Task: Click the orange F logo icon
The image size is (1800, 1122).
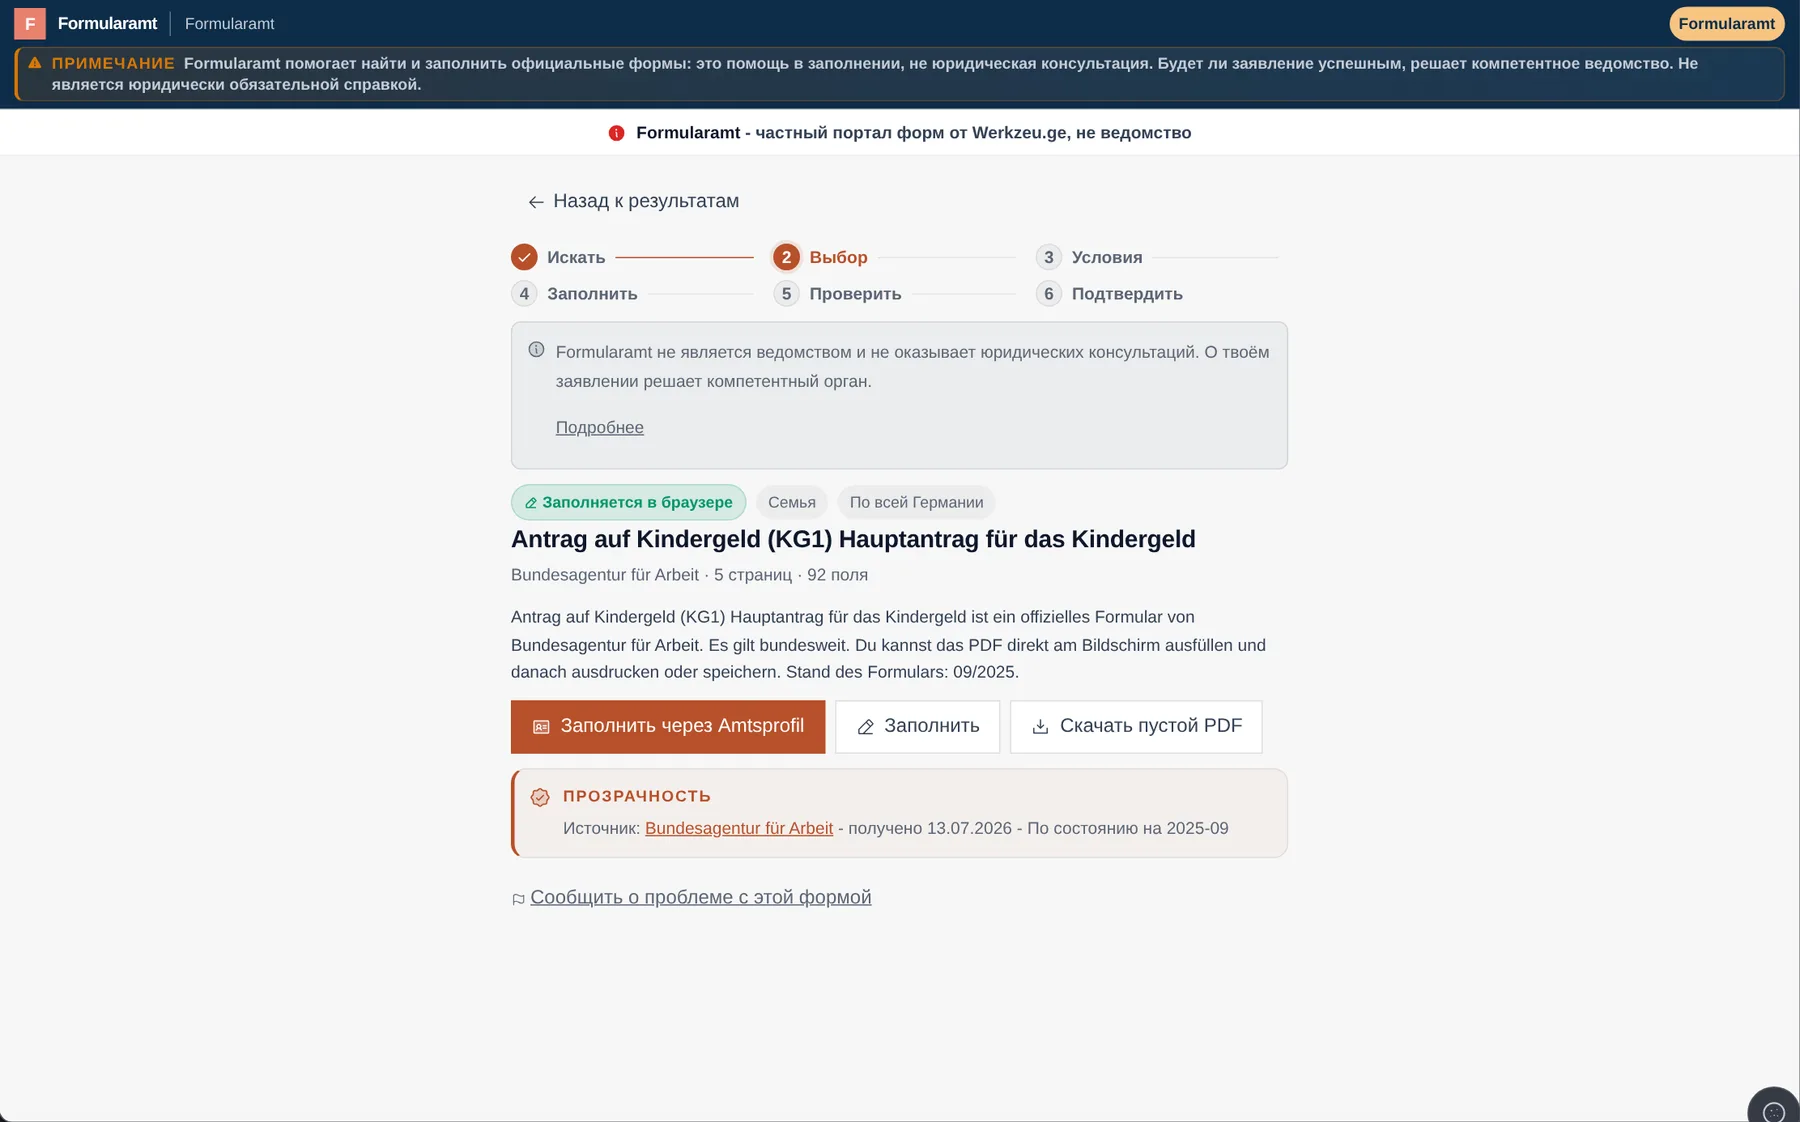Action: (30, 23)
